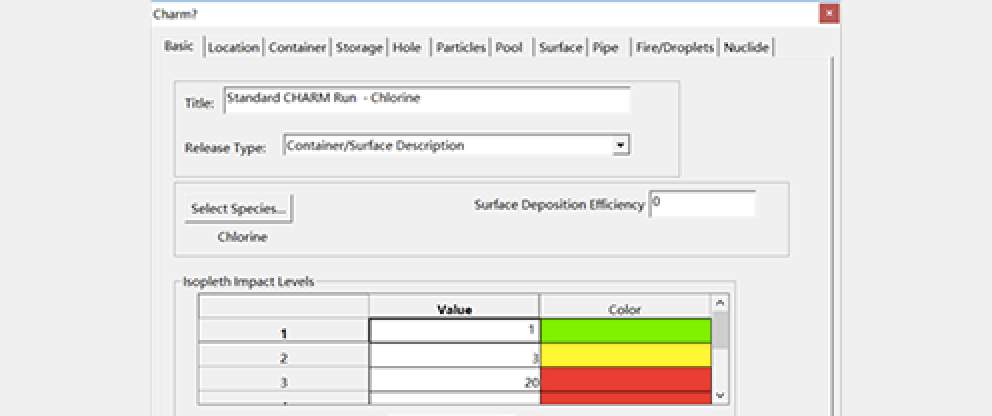This screenshot has height=416, width=992.
Task: Click the Select Species button
Action: pos(239,209)
